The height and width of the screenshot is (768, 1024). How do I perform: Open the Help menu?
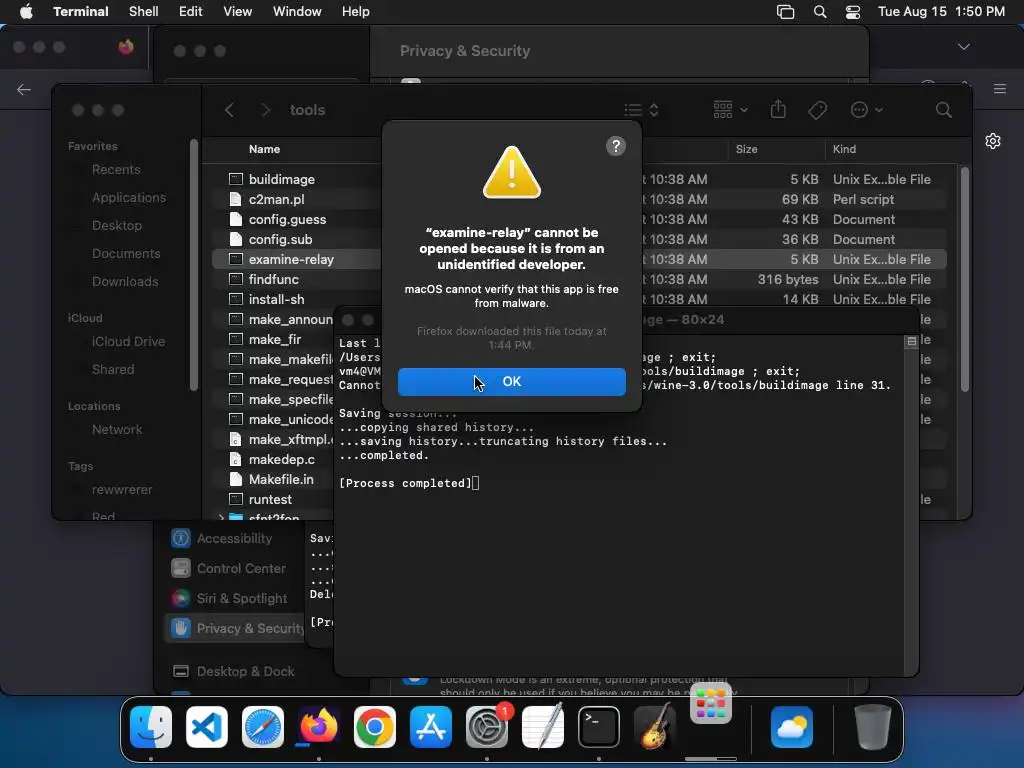click(355, 12)
